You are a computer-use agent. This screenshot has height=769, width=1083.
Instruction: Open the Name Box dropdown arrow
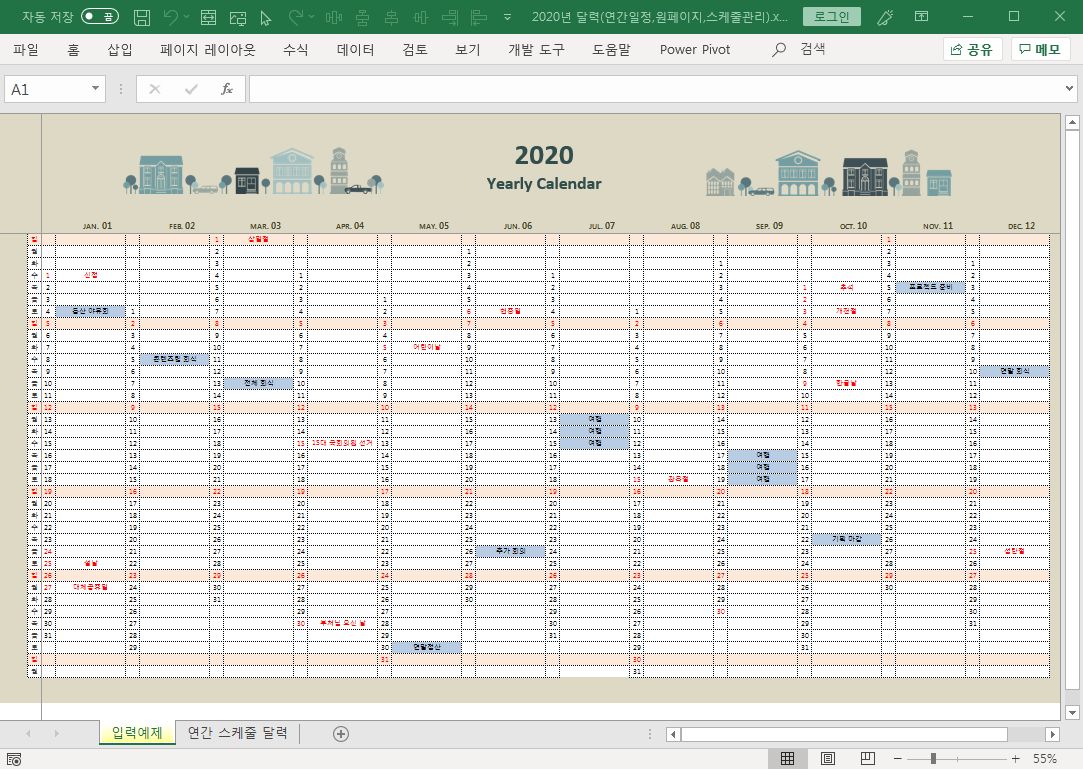tap(96, 89)
